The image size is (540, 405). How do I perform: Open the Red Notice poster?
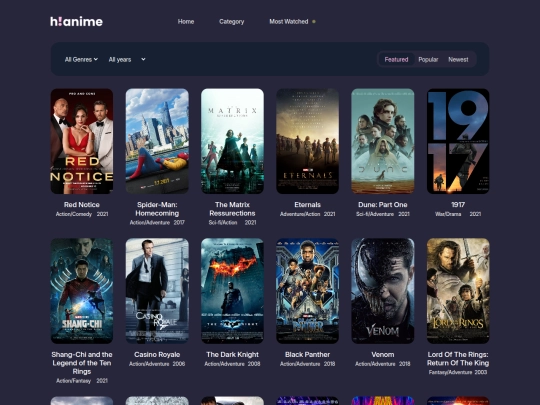(82, 141)
